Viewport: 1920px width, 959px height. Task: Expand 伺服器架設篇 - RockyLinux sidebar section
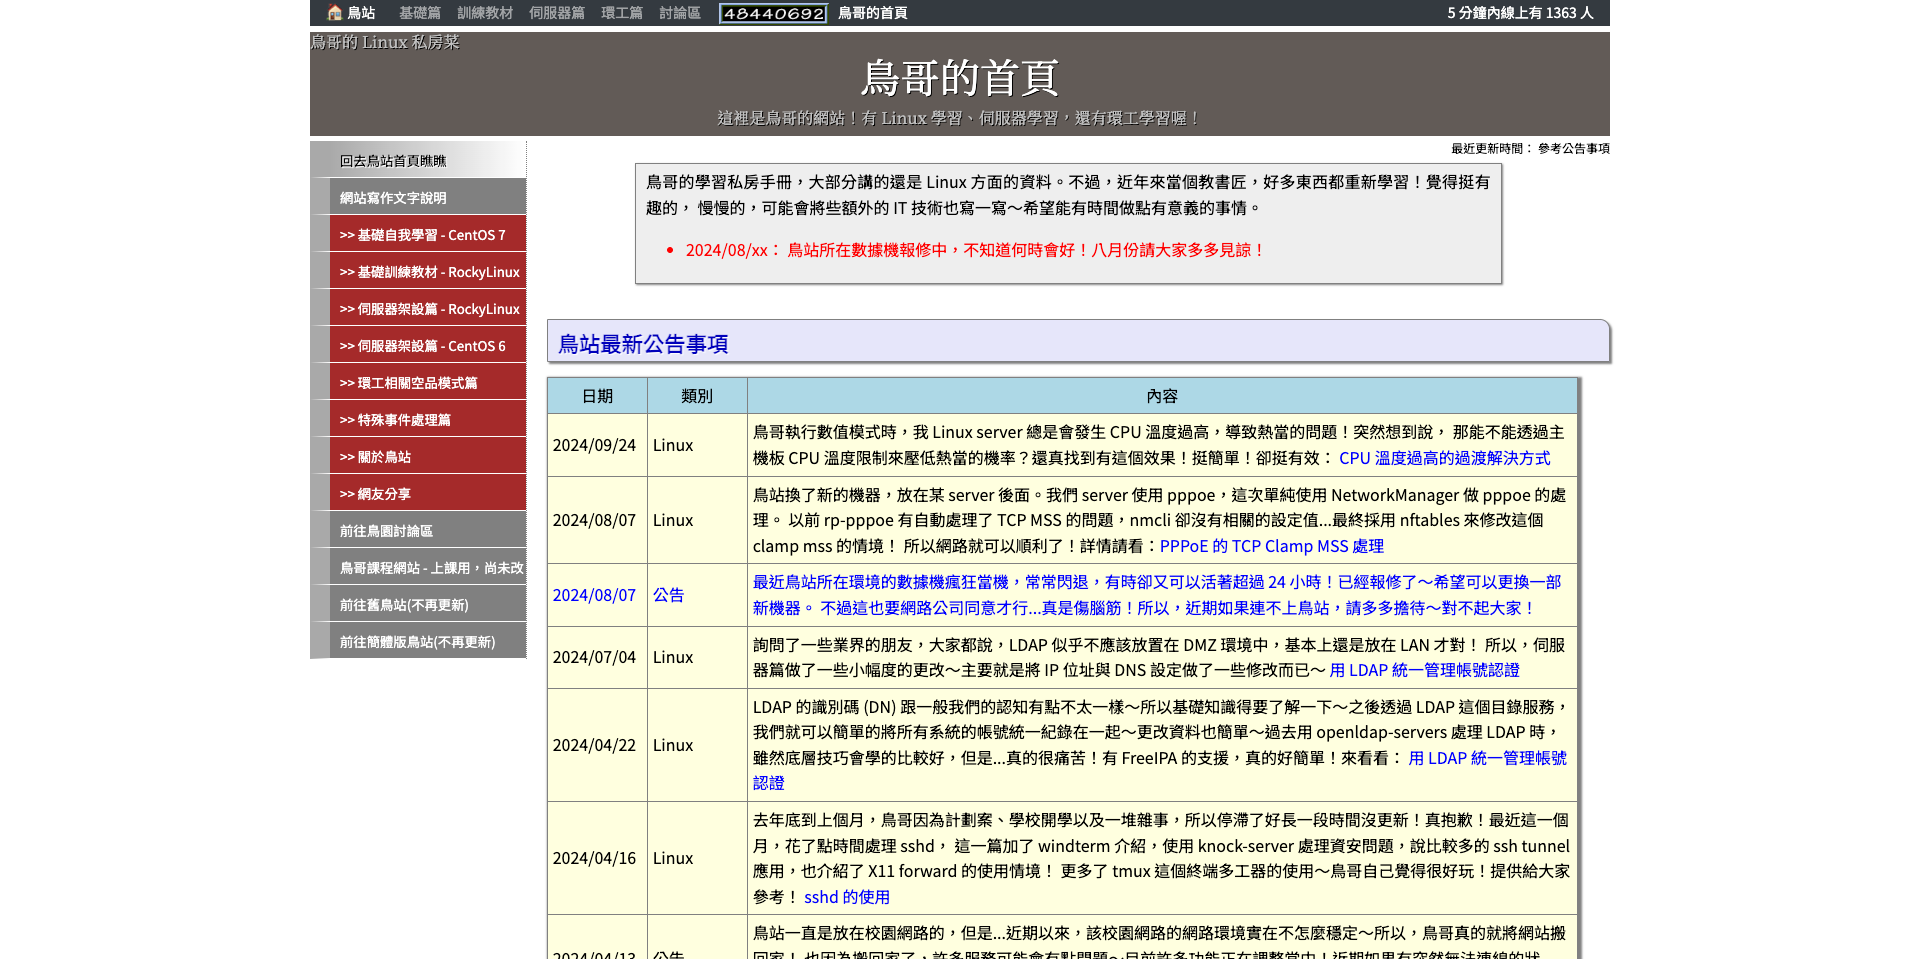[428, 309]
